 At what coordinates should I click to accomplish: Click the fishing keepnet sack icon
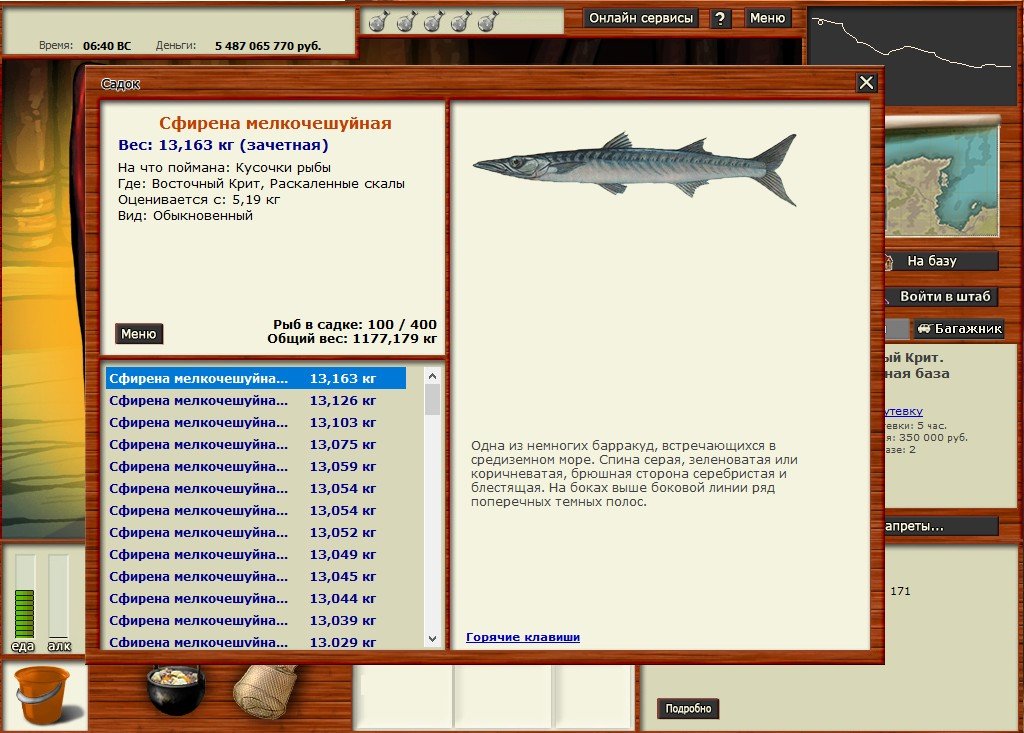(263, 688)
